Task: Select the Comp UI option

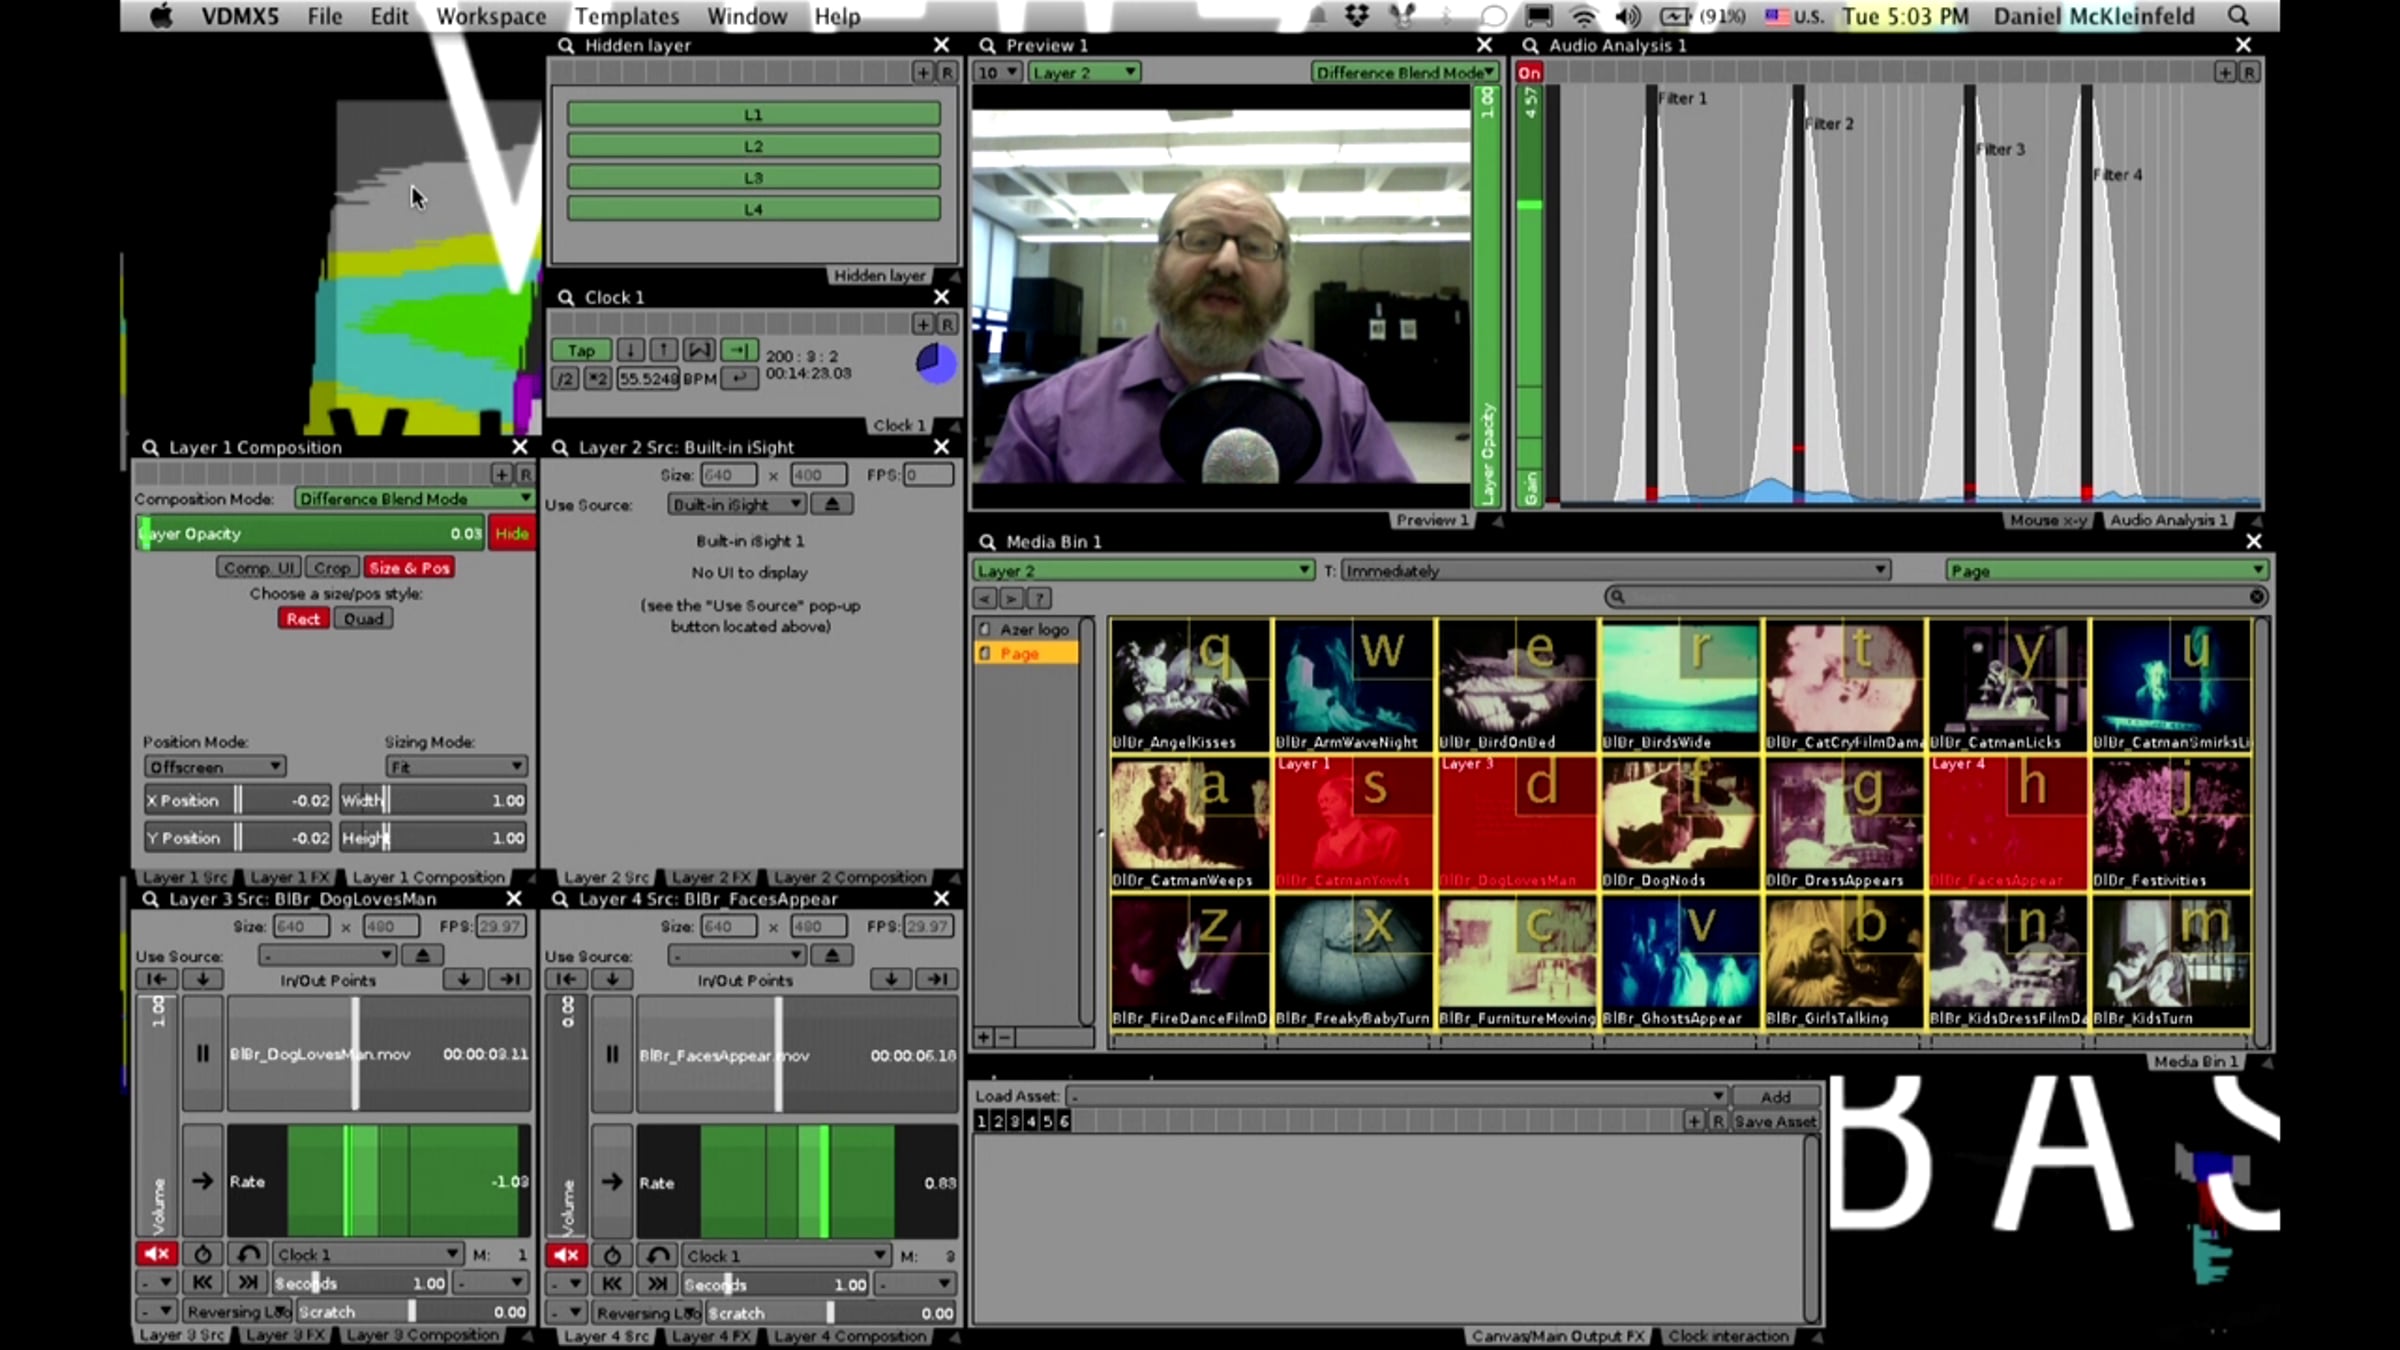Action: coord(258,567)
